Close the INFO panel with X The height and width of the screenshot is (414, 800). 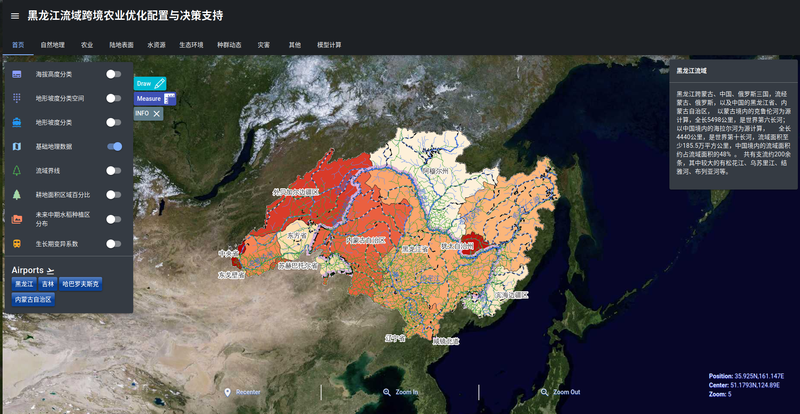click(x=157, y=114)
